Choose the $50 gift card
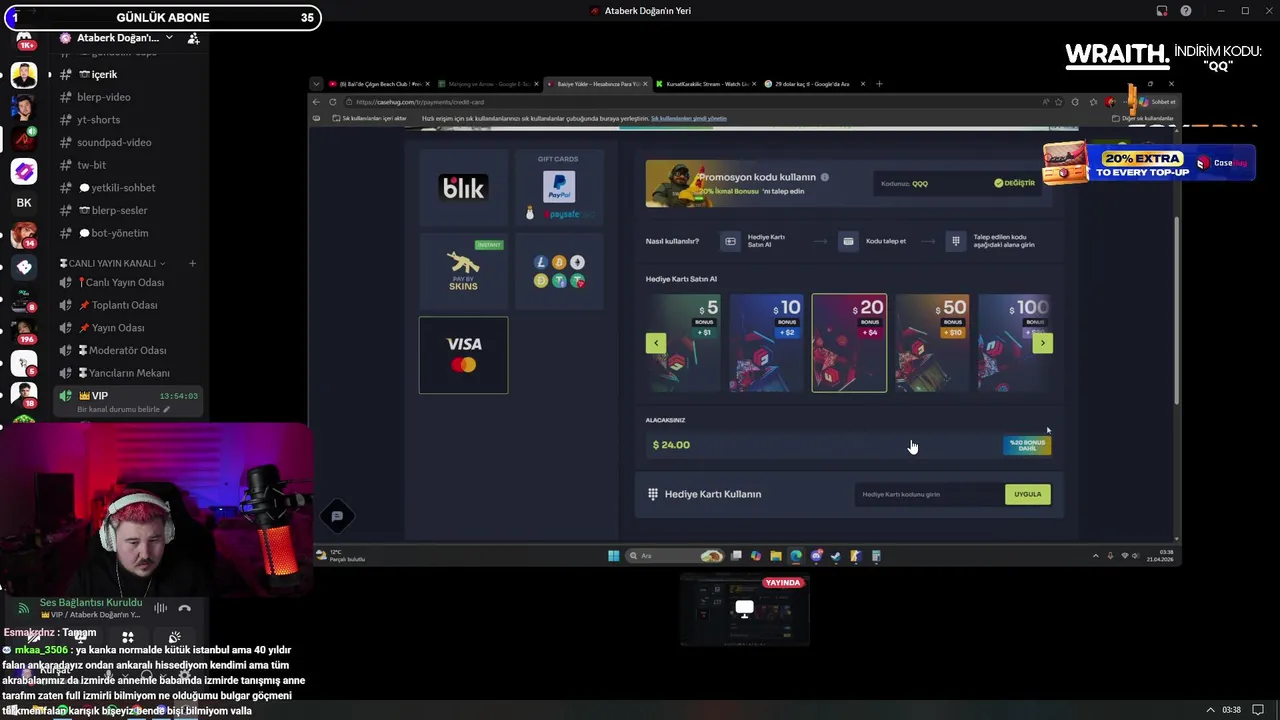This screenshot has width=1280, height=720. (x=932, y=343)
